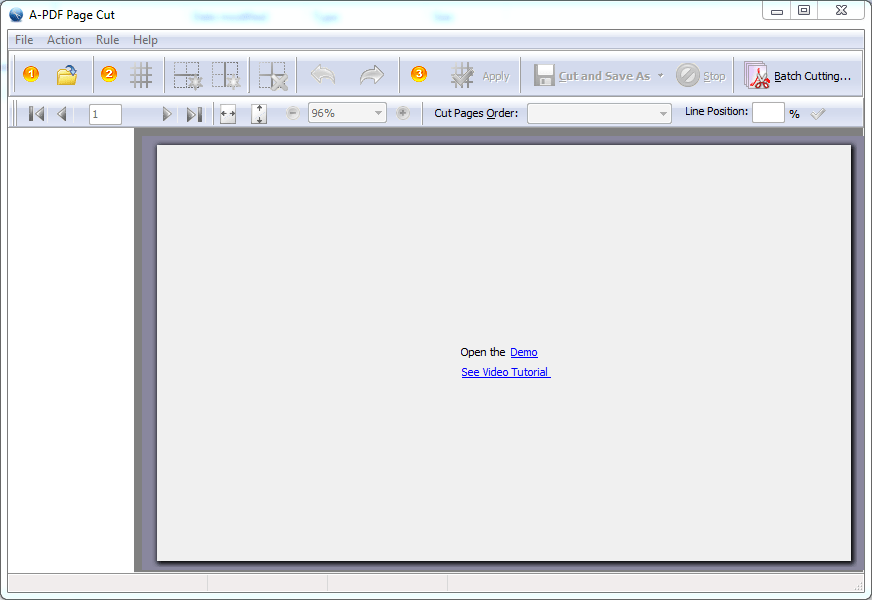Open the Help menu
The image size is (872, 600).
tap(145, 40)
